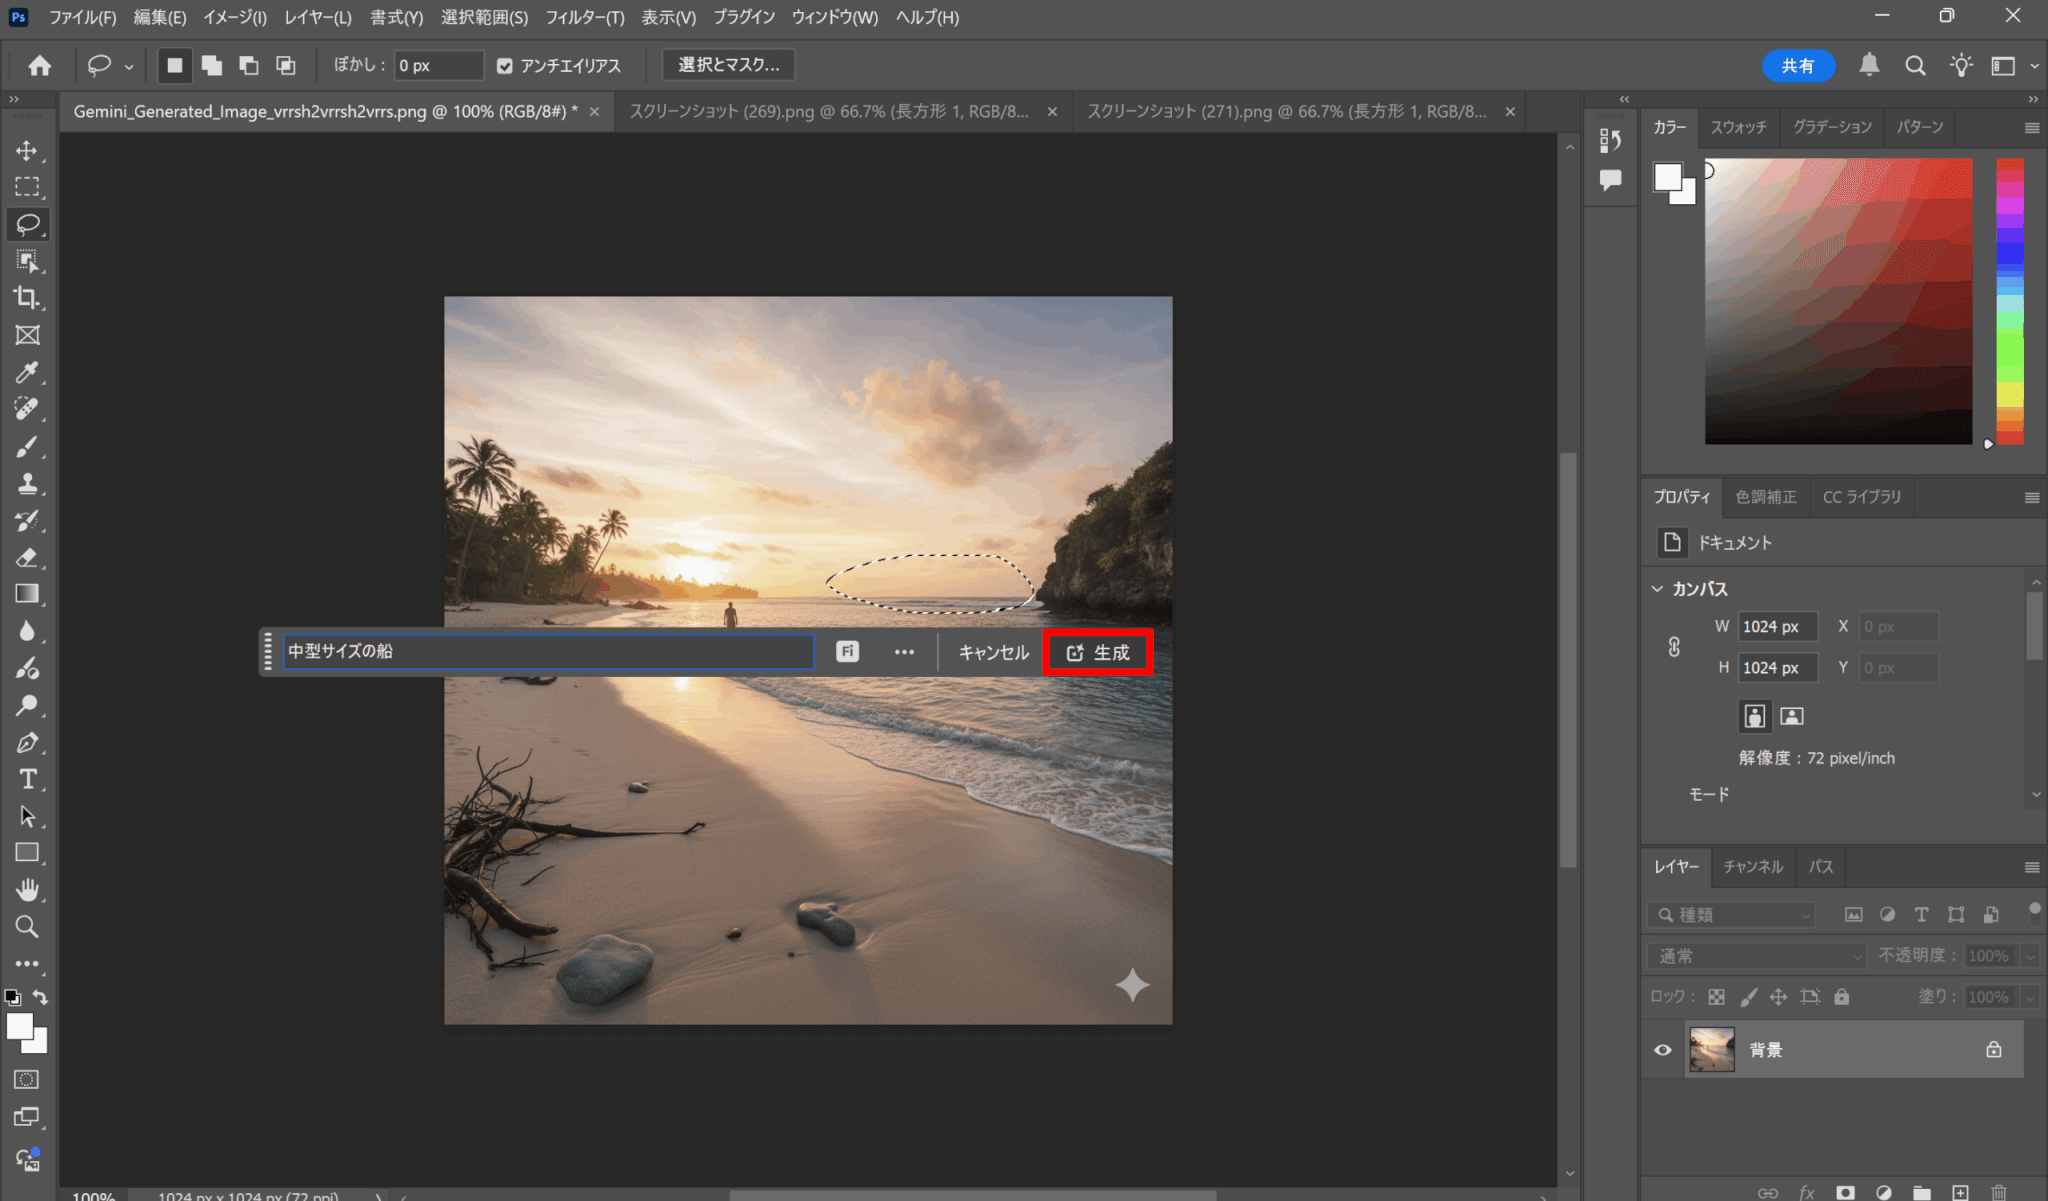Select the Crop tool

(x=27, y=298)
